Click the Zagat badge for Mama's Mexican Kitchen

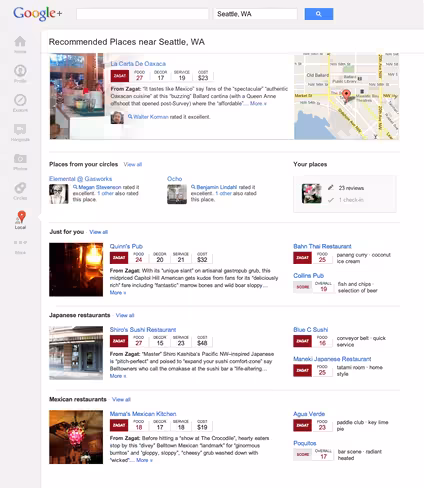click(119, 425)
